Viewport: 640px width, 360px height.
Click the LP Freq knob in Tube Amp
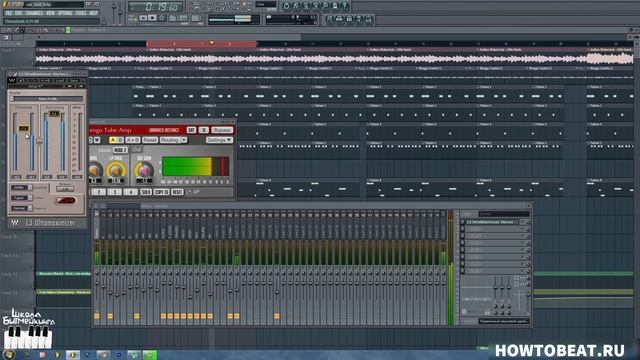pyautogui.click(x=116, y=170)
